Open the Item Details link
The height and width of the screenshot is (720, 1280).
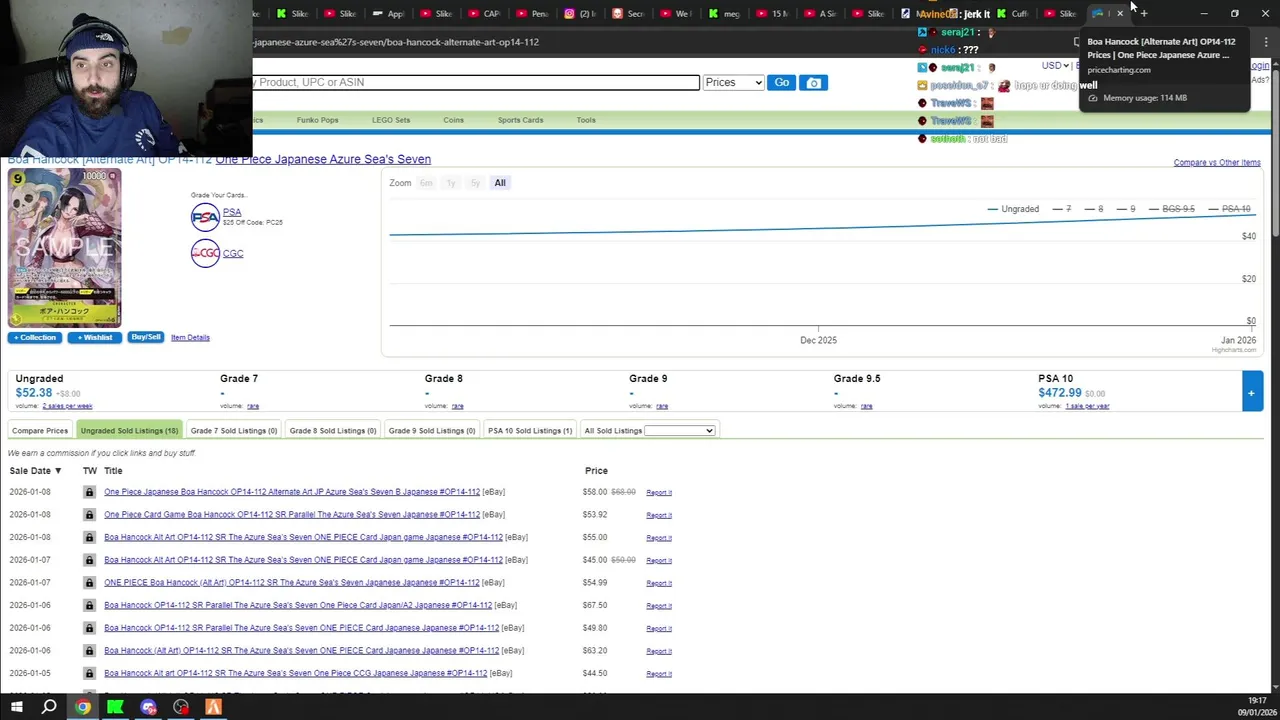(190, 338)
